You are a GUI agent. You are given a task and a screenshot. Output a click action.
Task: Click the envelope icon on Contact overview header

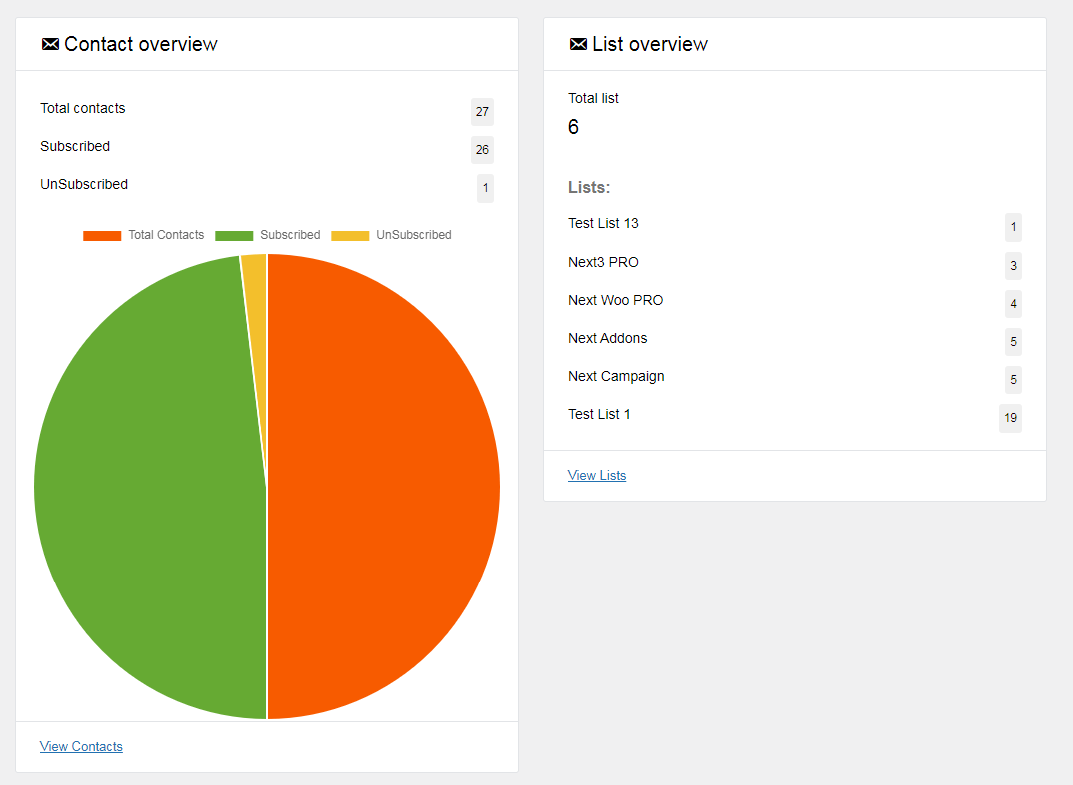49,43
